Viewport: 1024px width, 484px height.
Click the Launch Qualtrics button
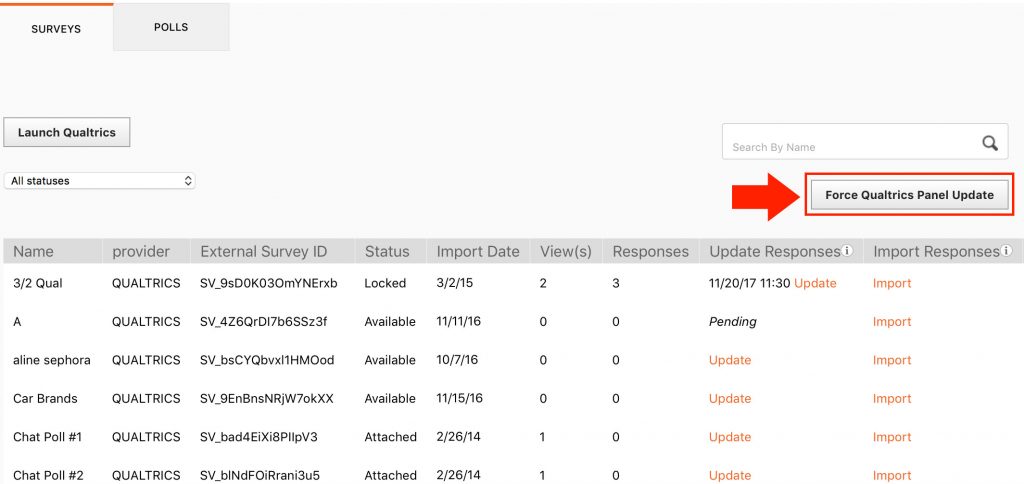(x=67, y=132)
